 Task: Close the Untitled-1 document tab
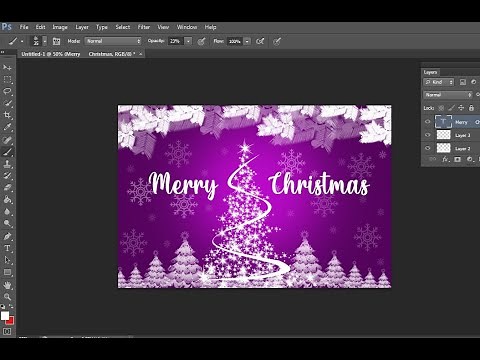click(141, 54)
